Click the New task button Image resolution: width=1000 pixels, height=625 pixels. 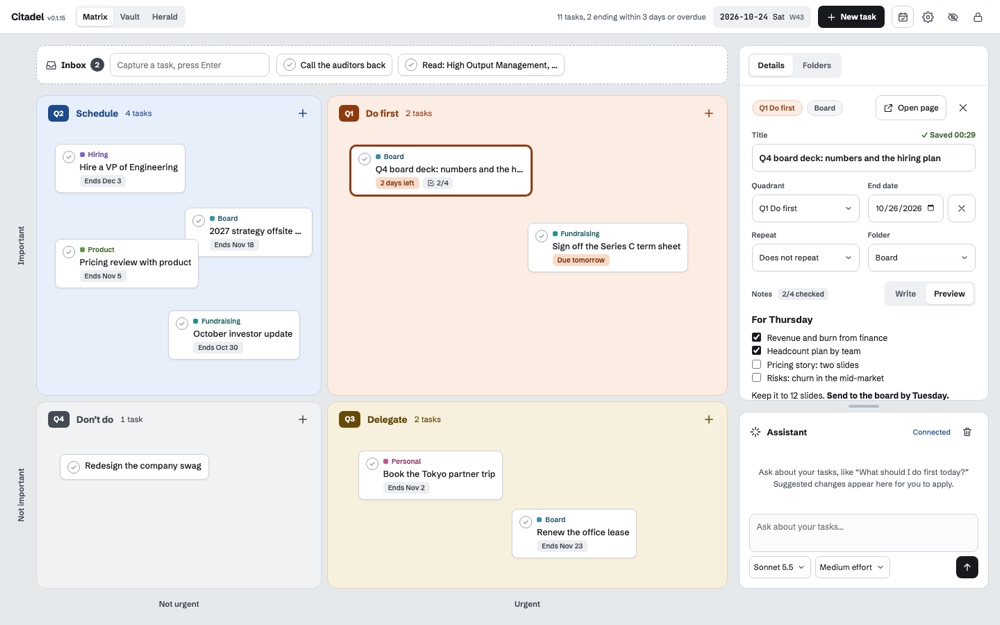pyautogui.click(x=851, y=17)
